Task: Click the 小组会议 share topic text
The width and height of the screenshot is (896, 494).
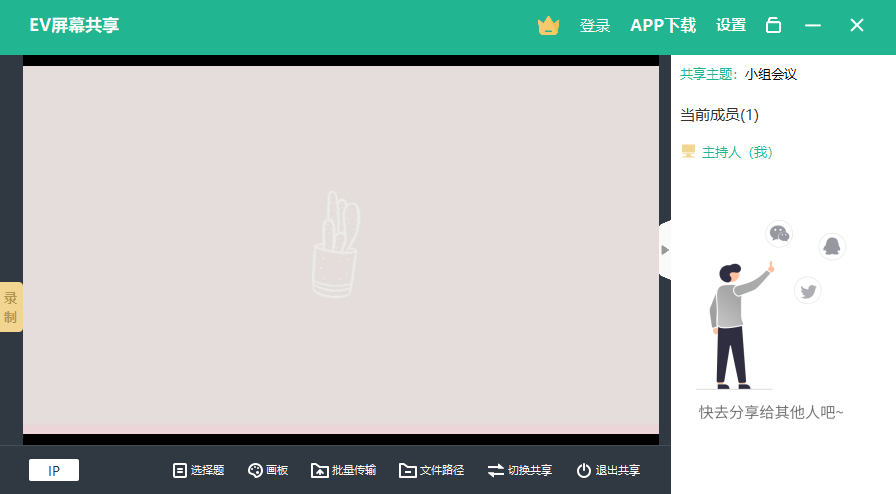Action: coord(770,74)
